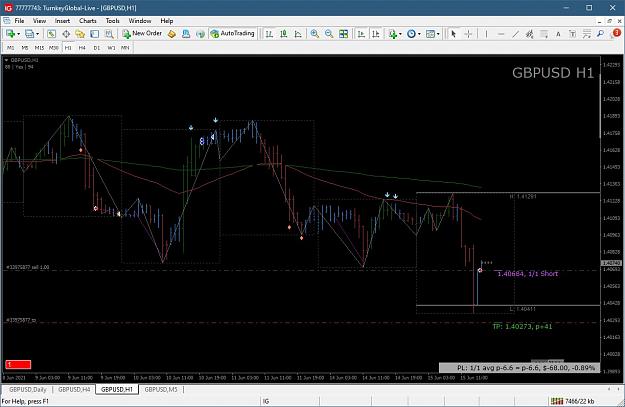The width and height of the screenshot is (625, 407).
Task: Open the Tools menu
Action: click(x=112, y=21)
